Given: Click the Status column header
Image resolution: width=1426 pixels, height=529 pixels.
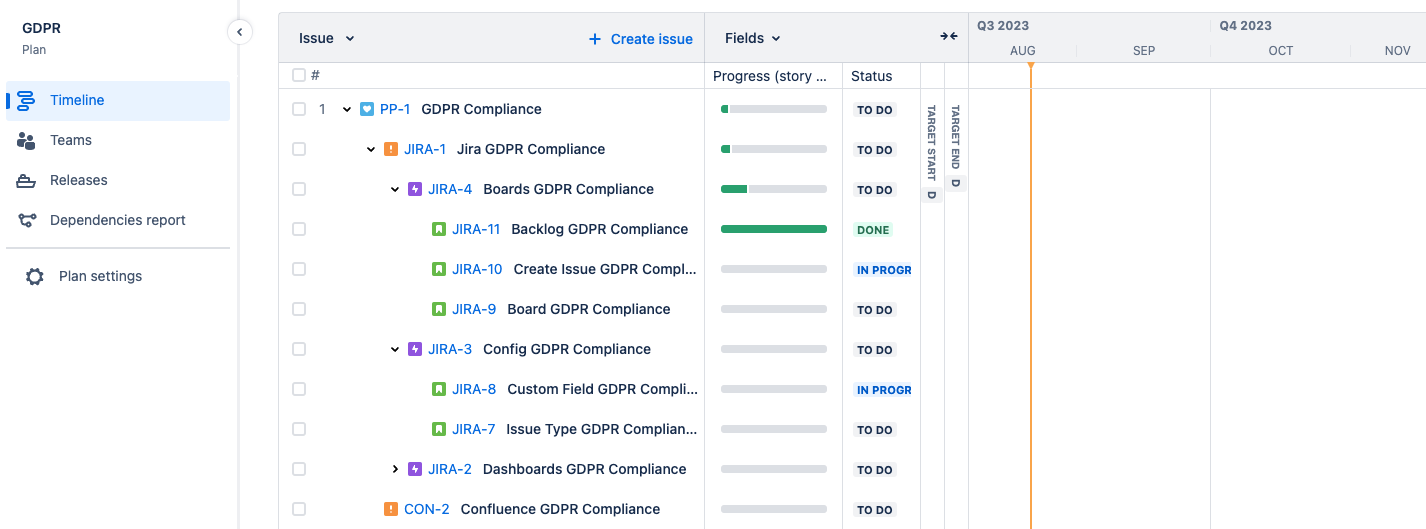Looking at the screenshot, I should [871, 76].
